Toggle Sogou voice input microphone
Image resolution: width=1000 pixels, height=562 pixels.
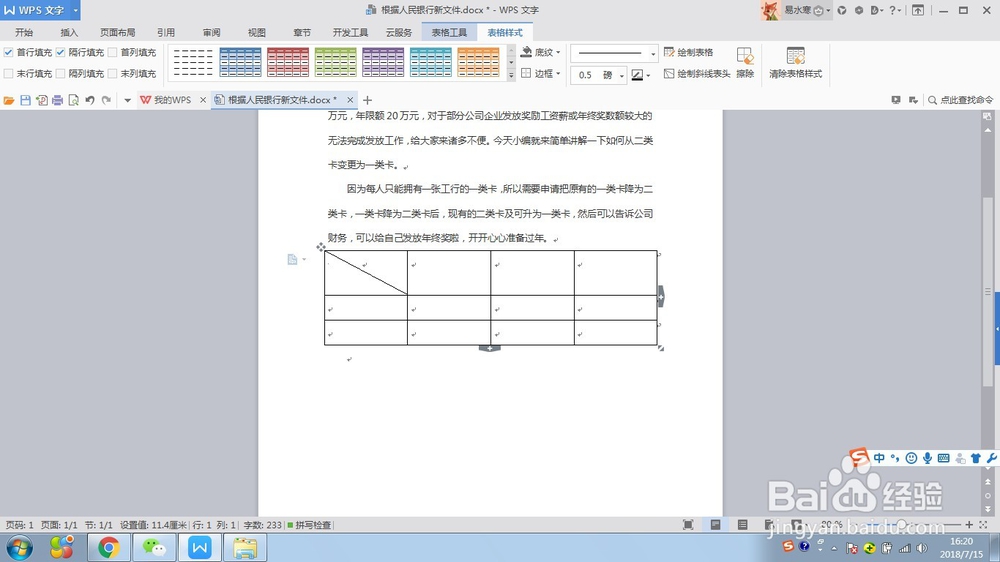(927, 458)
